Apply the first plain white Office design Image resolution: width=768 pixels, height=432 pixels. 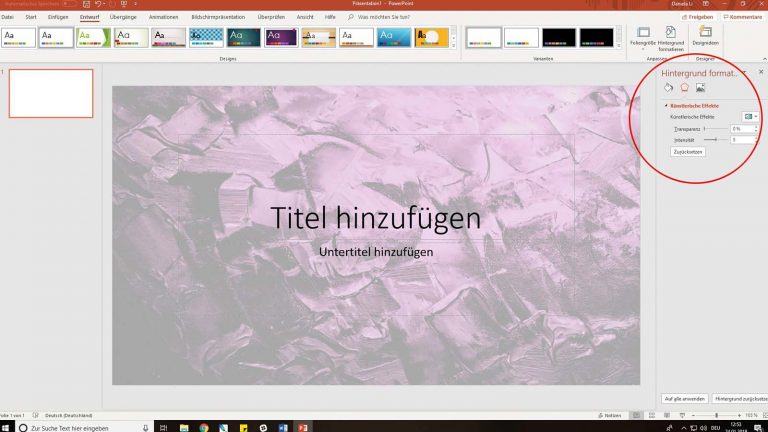(19, 38)
